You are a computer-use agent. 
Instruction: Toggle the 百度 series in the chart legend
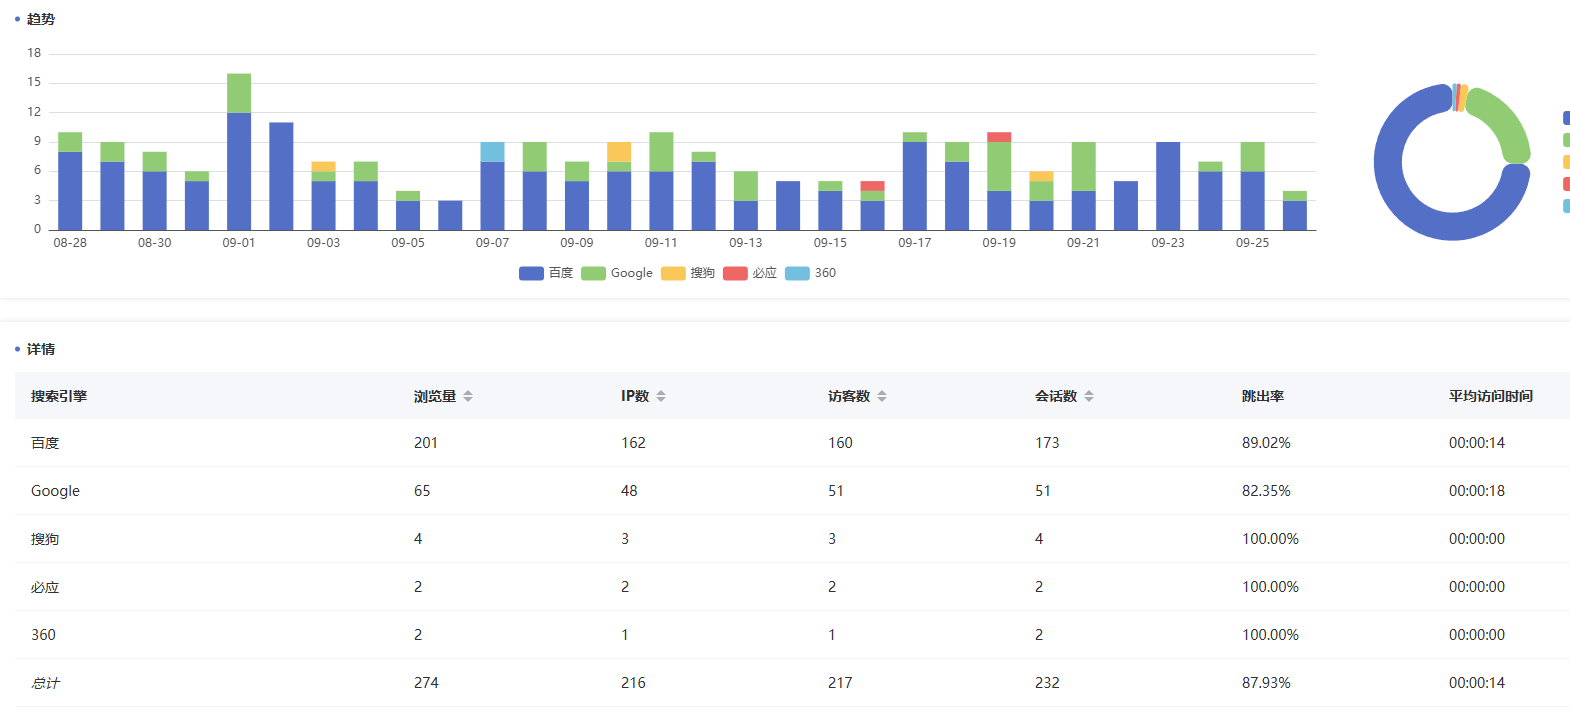pyautogui.click(x=545, y=273)
